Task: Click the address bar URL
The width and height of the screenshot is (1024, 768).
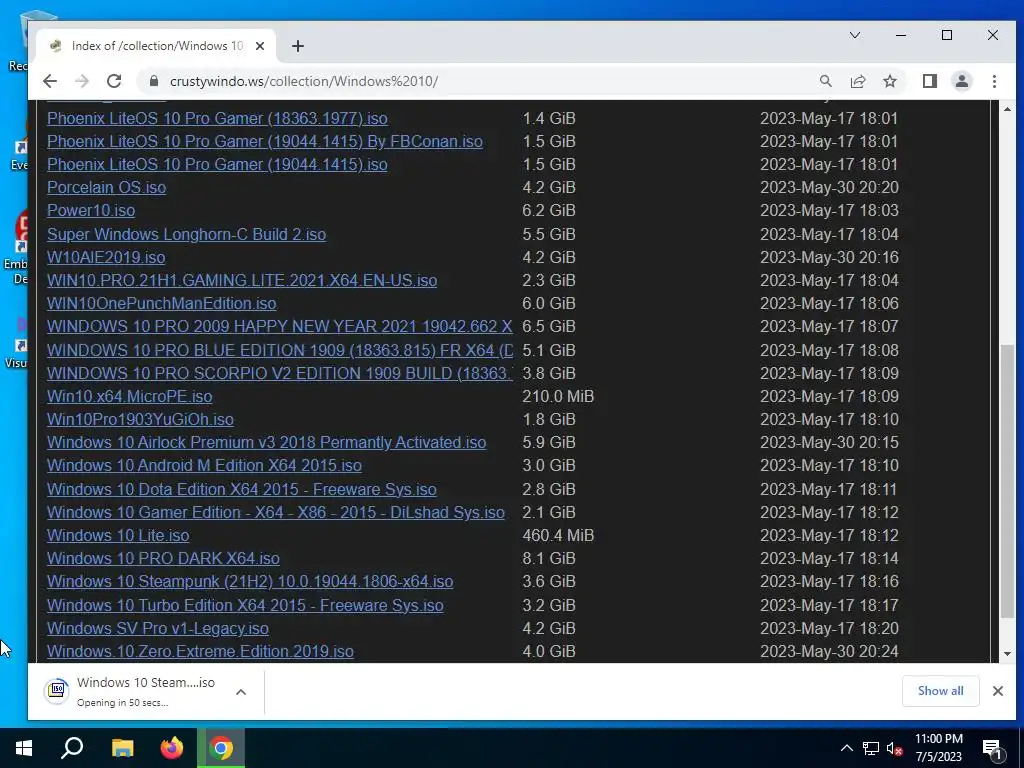Action: pos(304,82)
